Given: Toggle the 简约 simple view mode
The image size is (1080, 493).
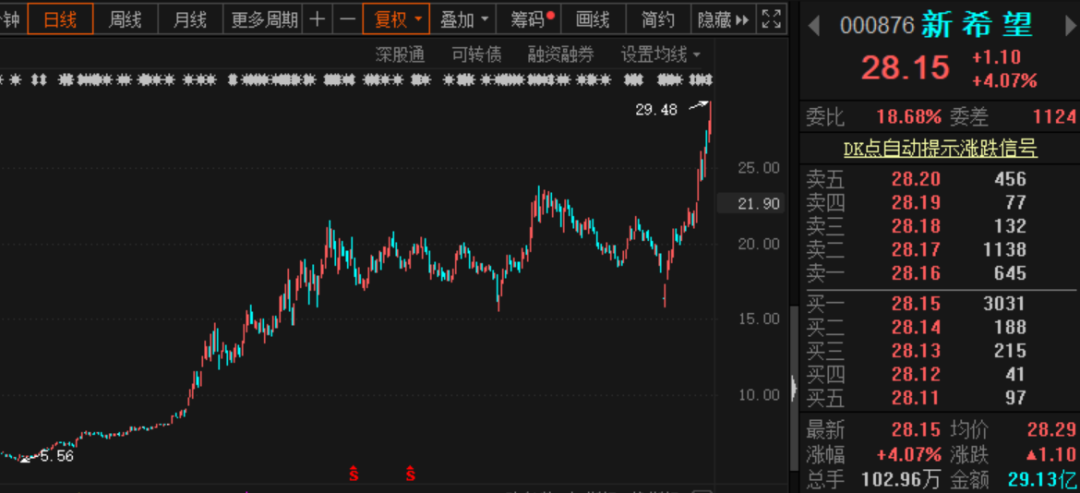Looking at the screenshot, I should [x=658, y=19].
